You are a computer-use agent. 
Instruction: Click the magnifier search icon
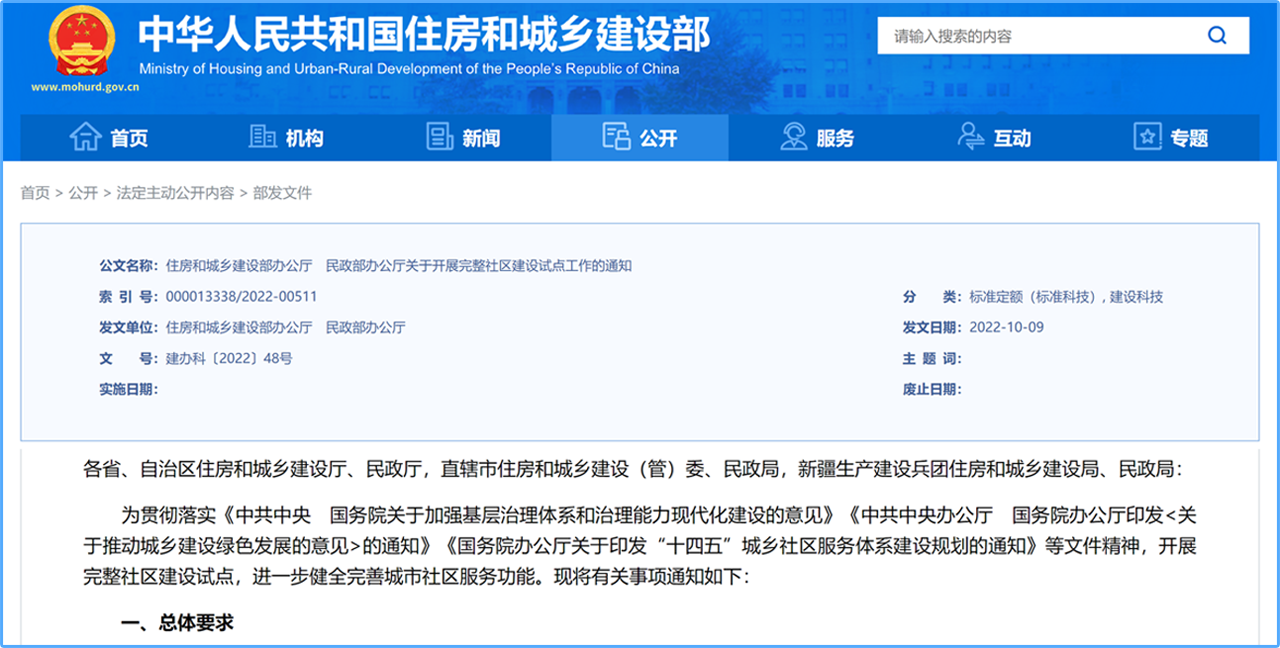pos(1216,36)
